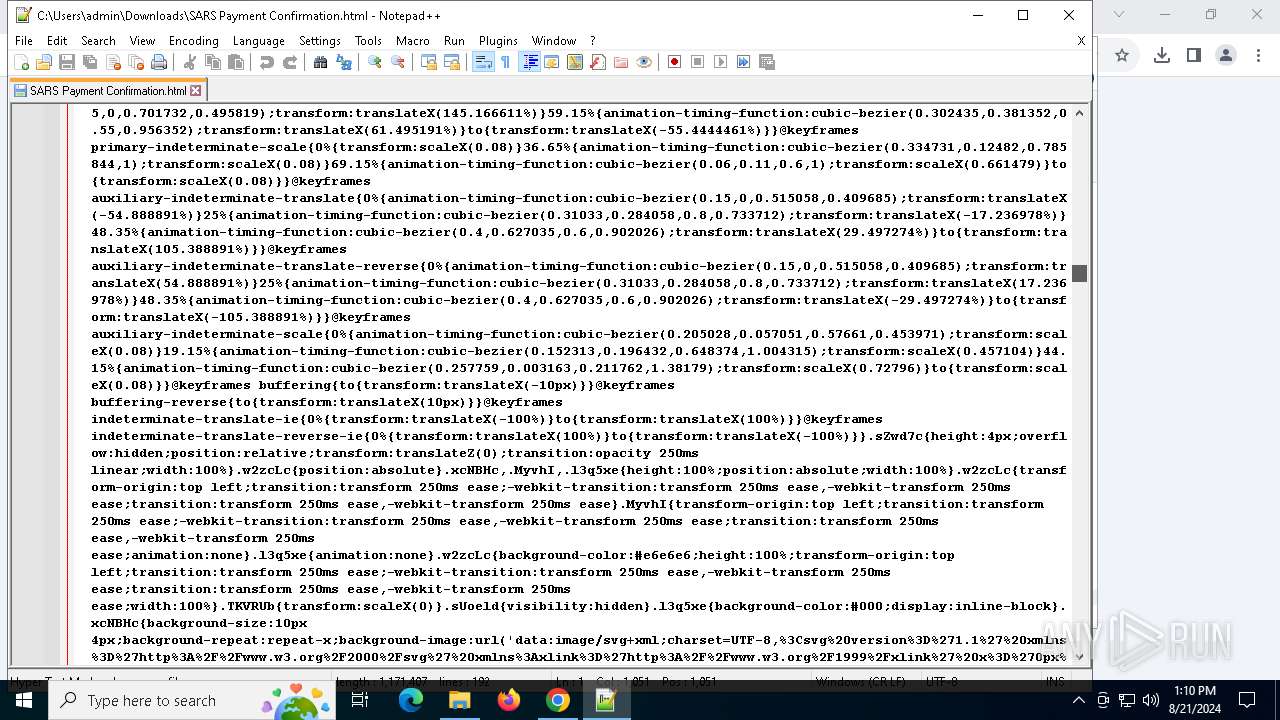The image size is (1280, 720).
Task: Run macro multiple times icon
Action: [744, 62]
